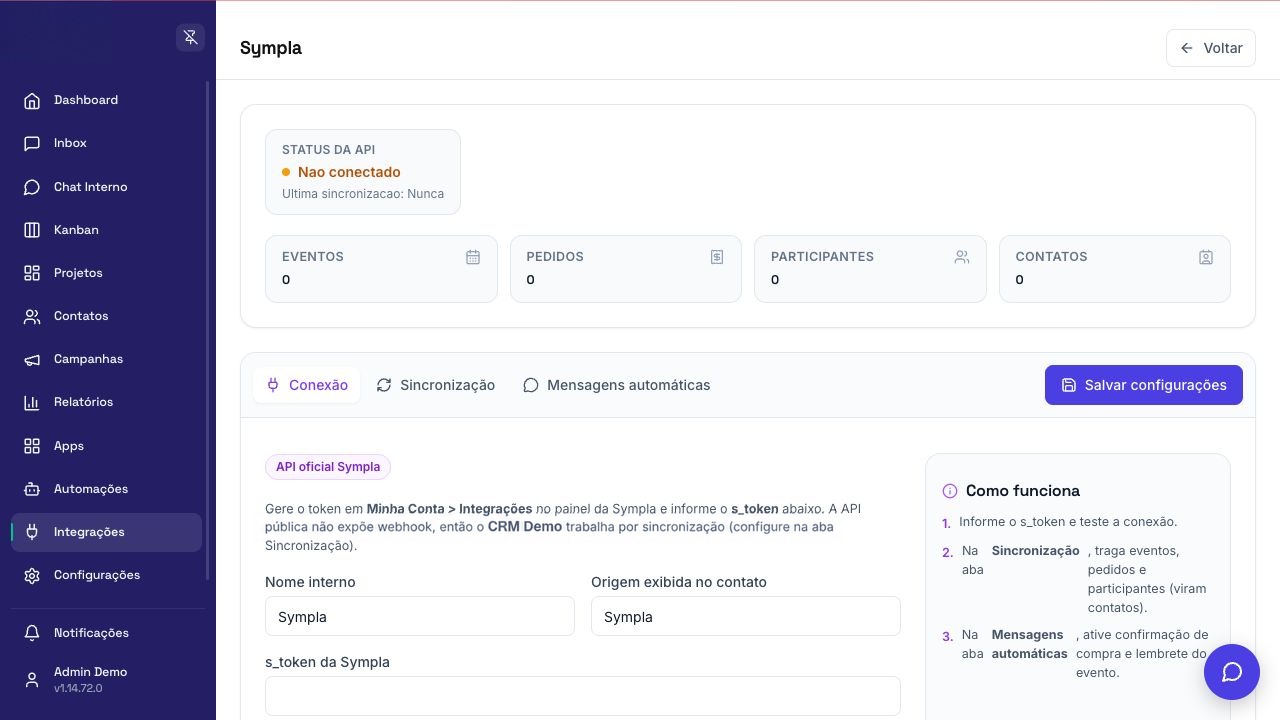Screen dimensions: 1280x720
Task: Click the Campanhas megaphone icon
Action: pos(32,359)
